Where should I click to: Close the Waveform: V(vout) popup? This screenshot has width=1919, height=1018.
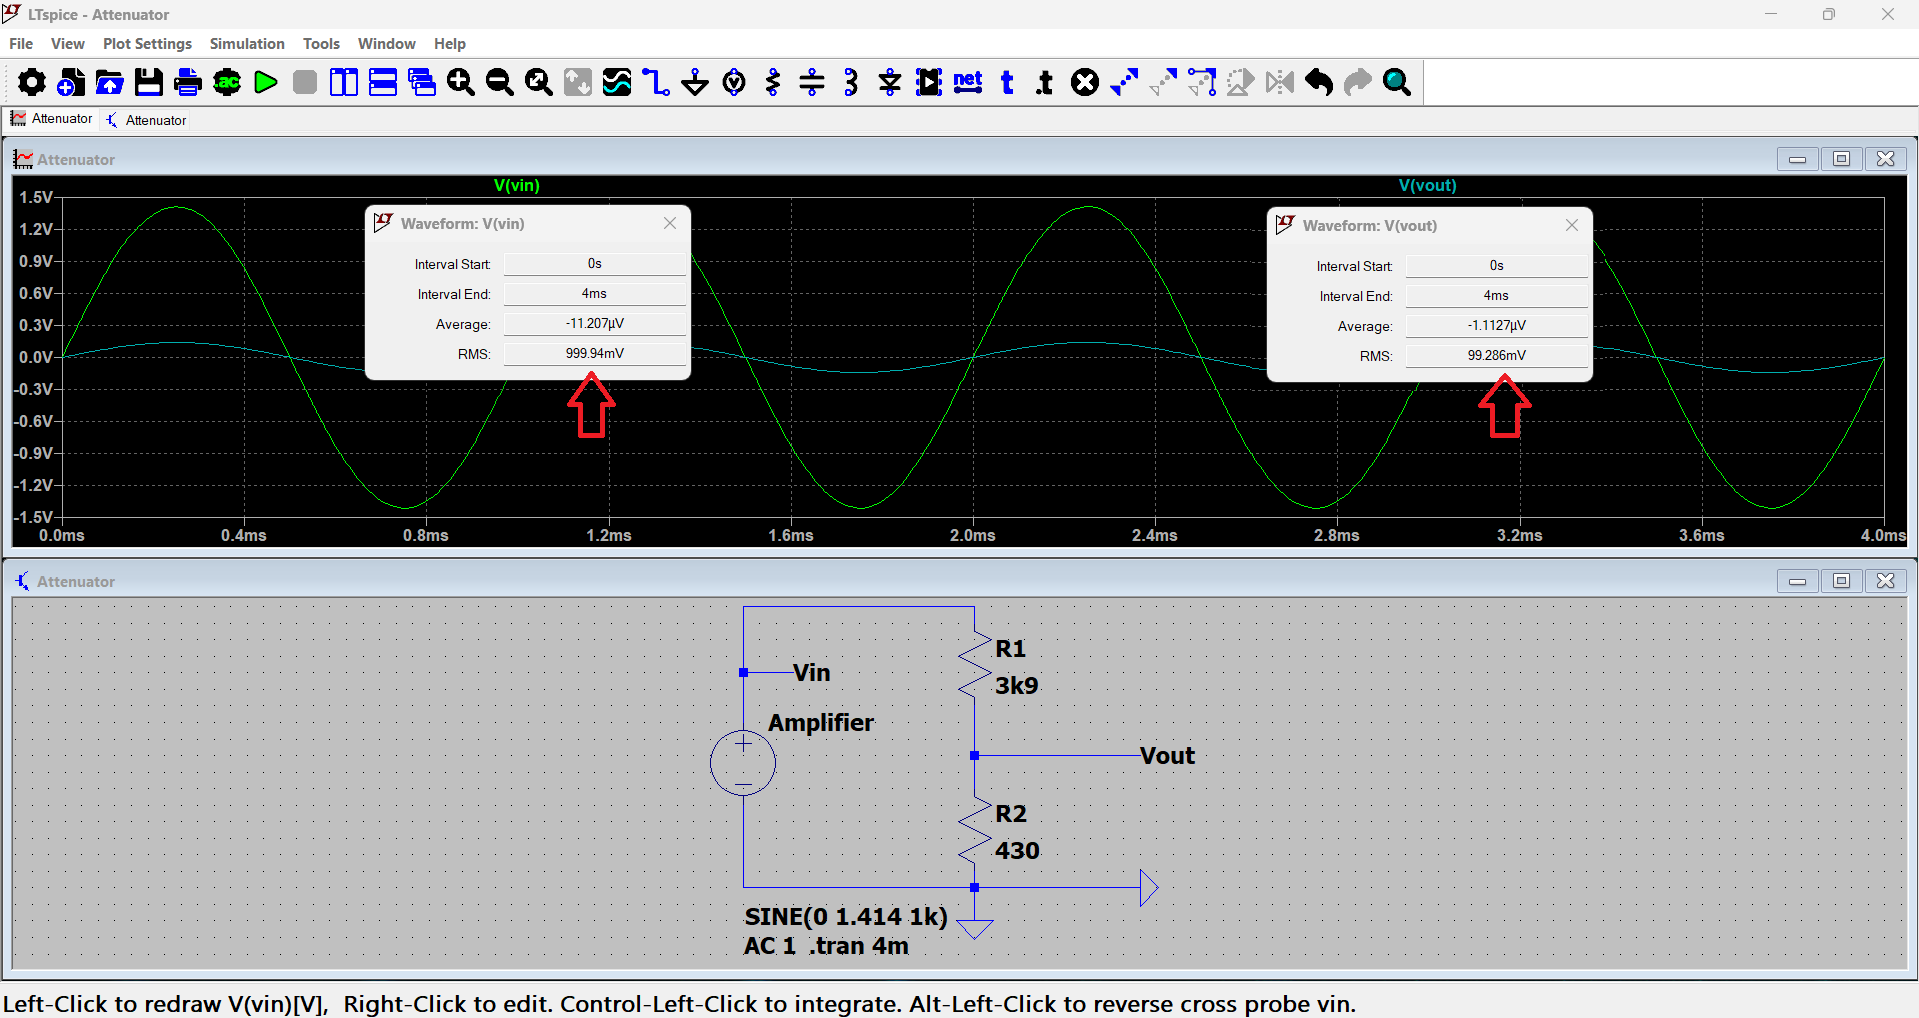coord(1572,225)
